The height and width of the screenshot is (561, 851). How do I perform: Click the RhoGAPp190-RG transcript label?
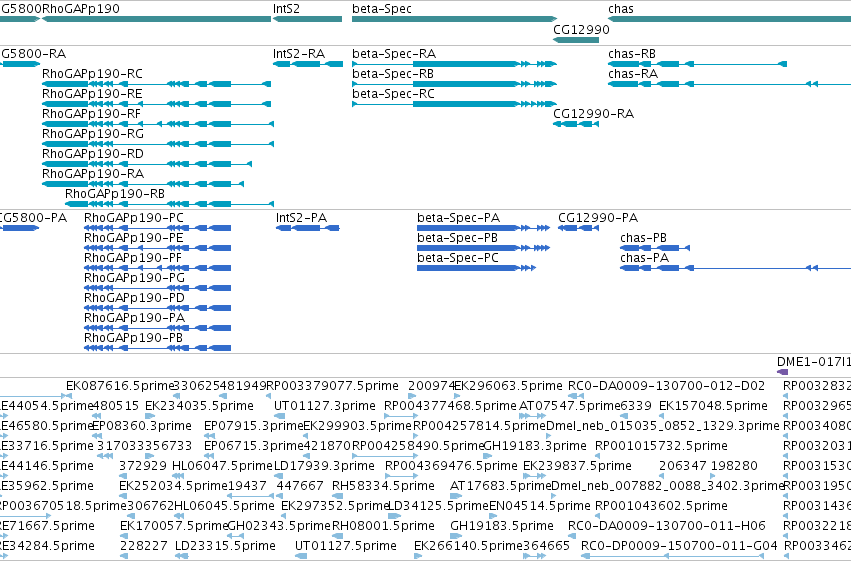pyautogui.click(x=93, y=134)
